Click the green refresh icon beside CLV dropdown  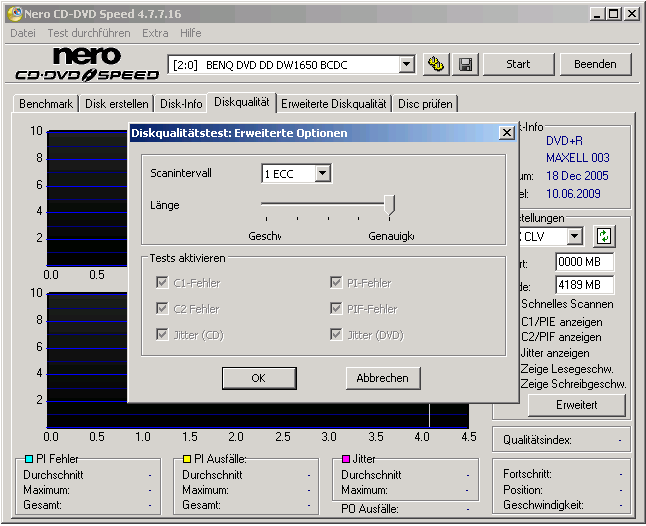click(x=604, y=237)
